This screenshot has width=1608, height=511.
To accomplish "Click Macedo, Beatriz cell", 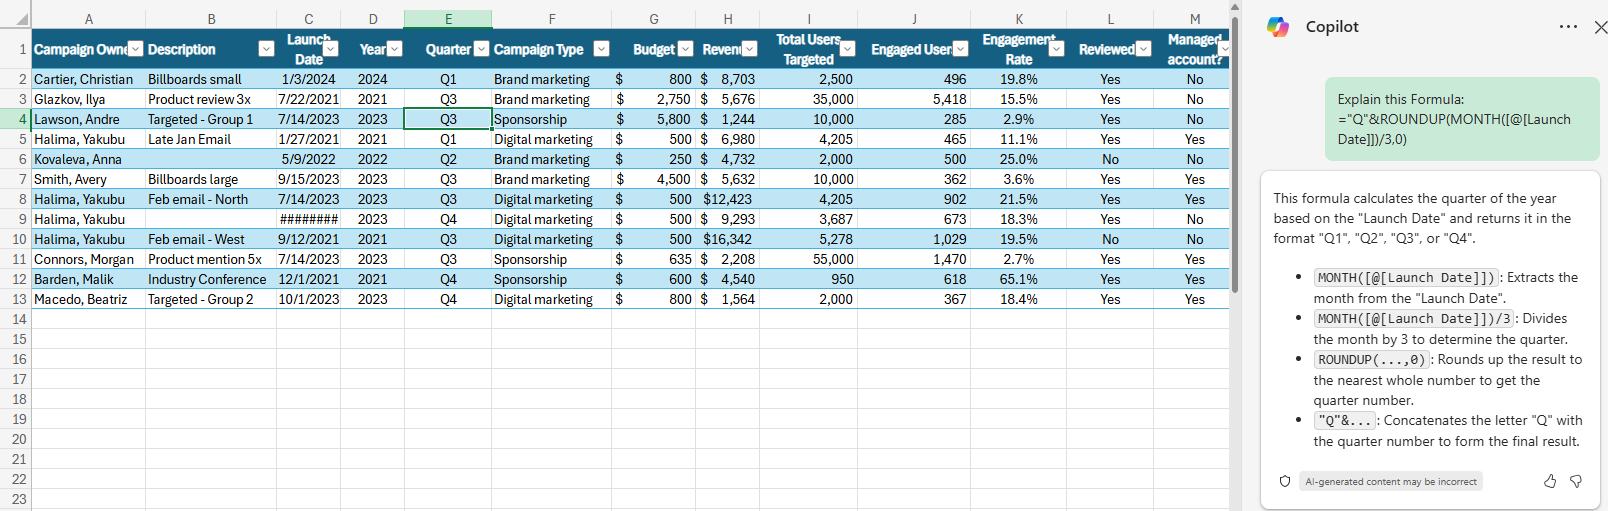I will 89,299.
